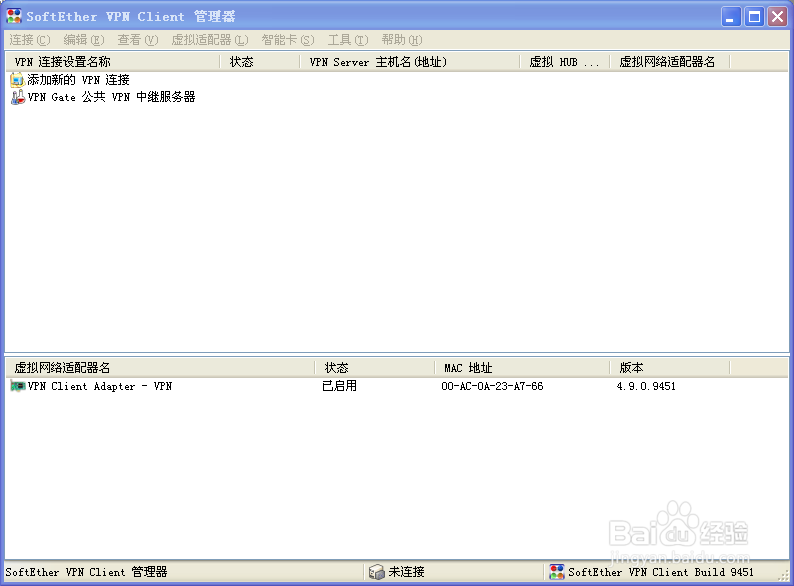Click the SoftEther app icon in title bar

14,16
